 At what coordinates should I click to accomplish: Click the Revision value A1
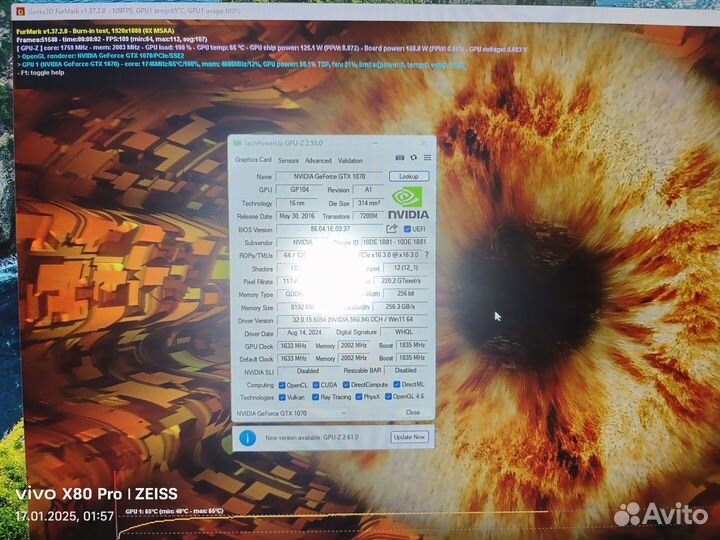point(368,190)
